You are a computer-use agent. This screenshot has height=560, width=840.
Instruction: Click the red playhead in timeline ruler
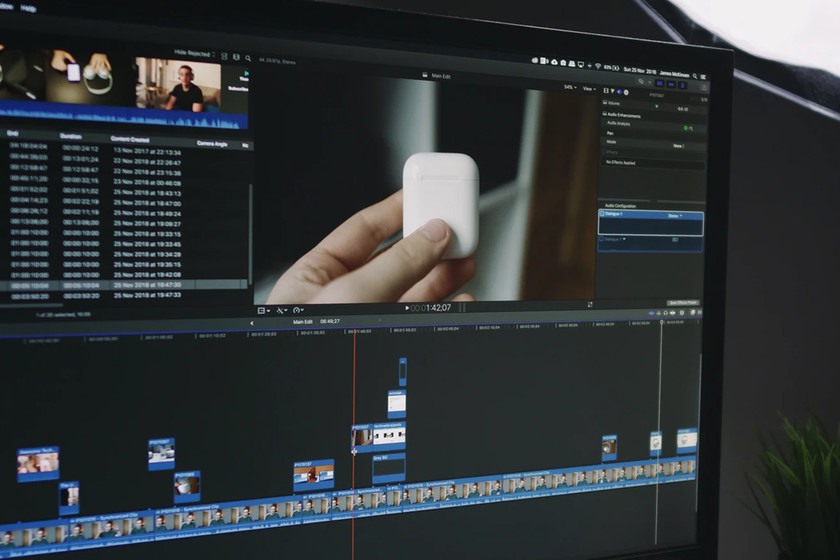point(354,332)
